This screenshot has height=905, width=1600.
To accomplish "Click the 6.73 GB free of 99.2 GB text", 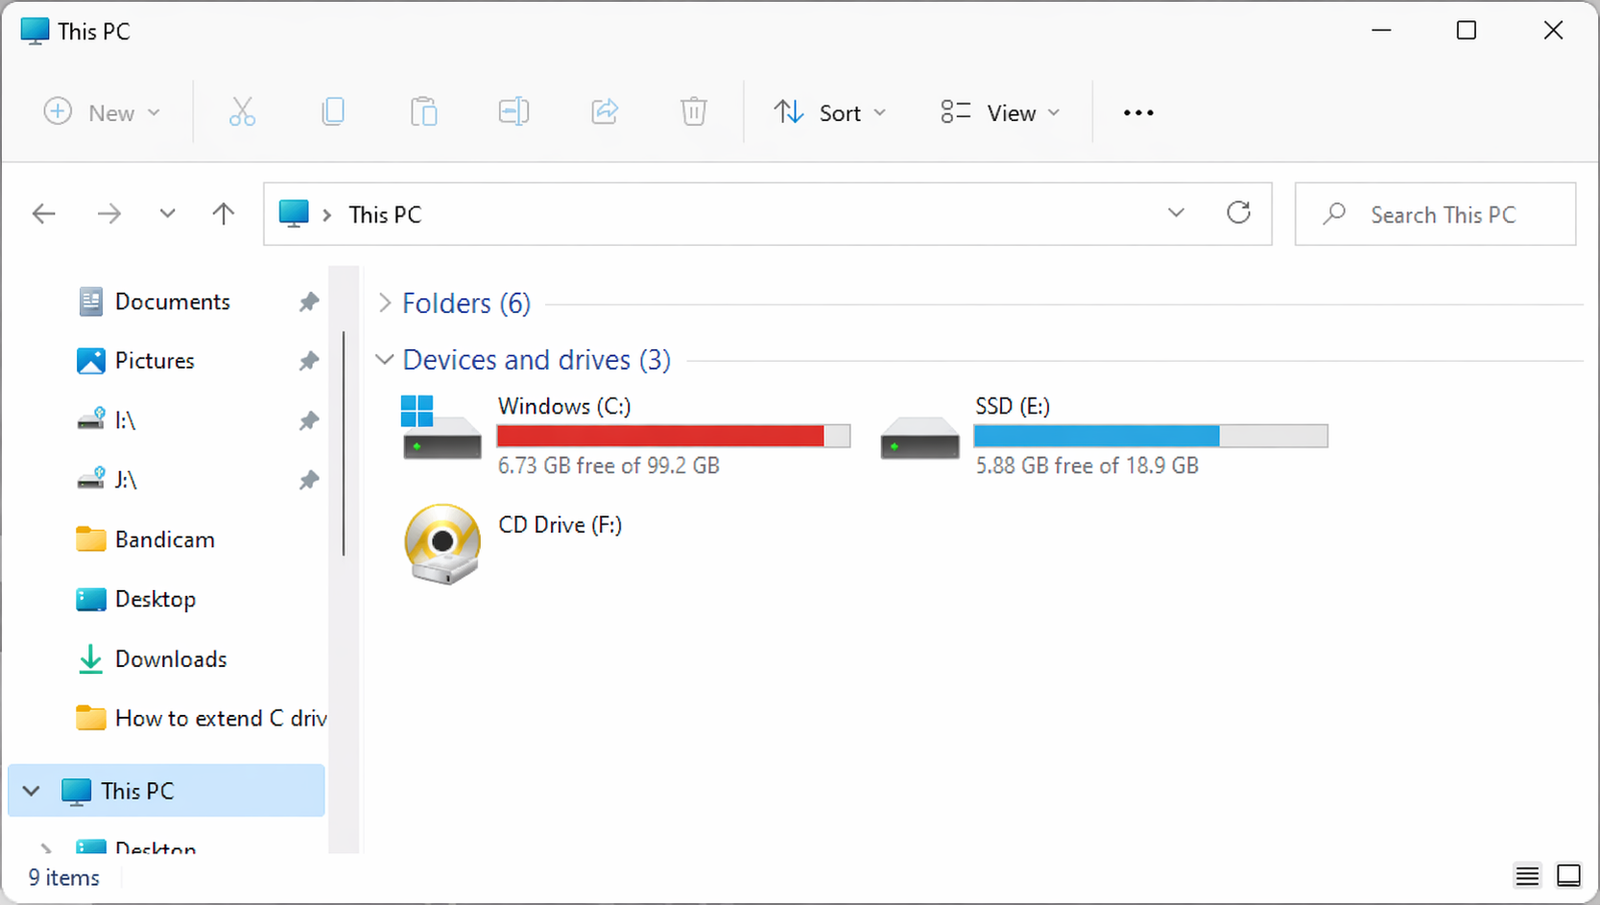I will tap(608, 465).
